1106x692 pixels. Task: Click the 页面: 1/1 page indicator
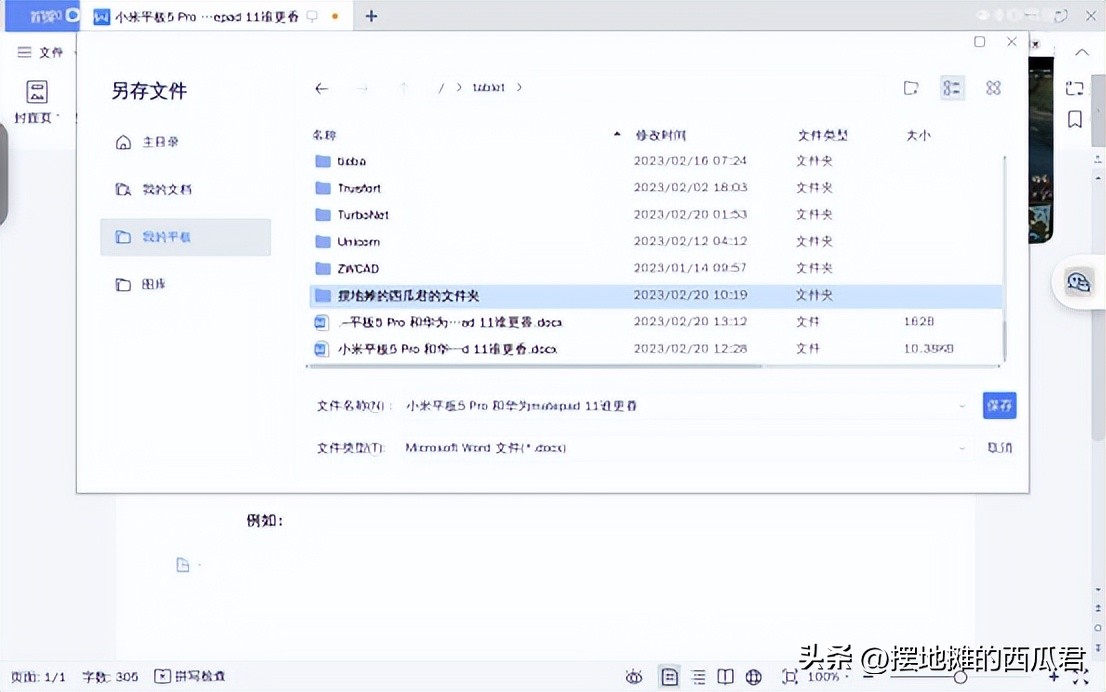pyautogui.click(x=38, y=676)
